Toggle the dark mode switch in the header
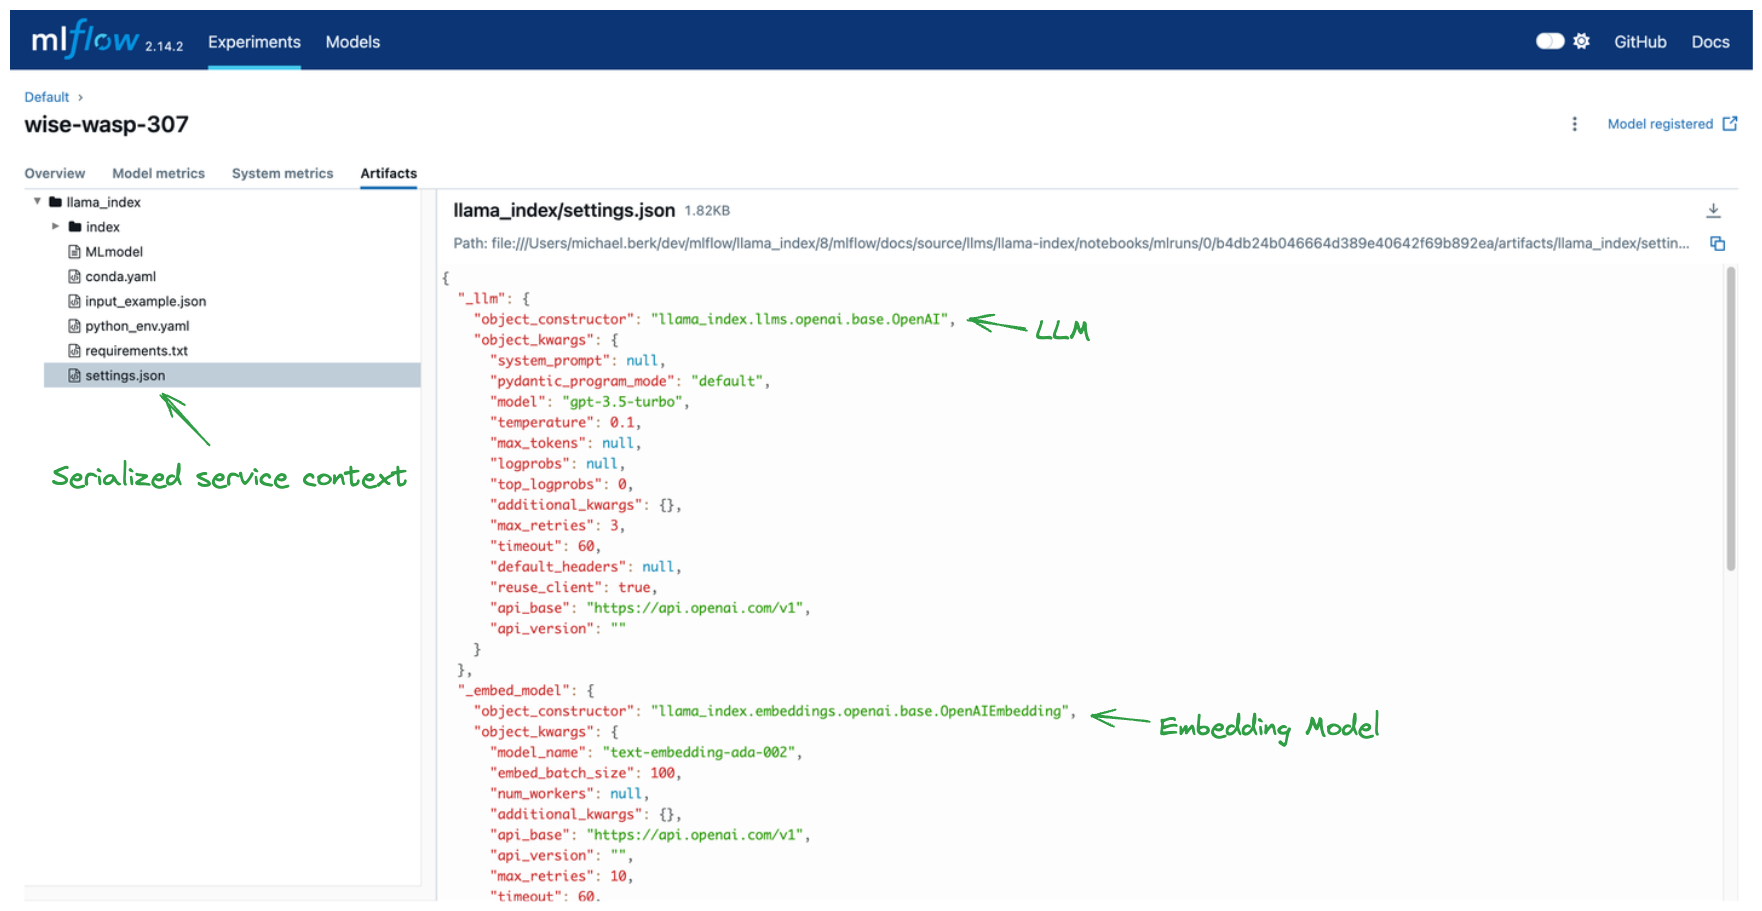 coord(1550,41)
